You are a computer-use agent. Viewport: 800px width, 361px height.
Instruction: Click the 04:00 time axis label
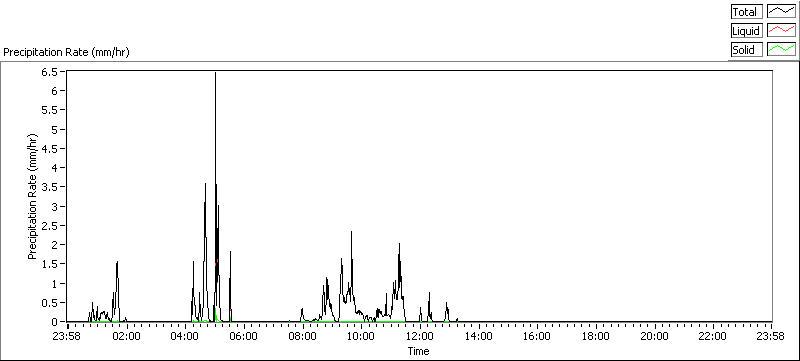coord(185,336)
